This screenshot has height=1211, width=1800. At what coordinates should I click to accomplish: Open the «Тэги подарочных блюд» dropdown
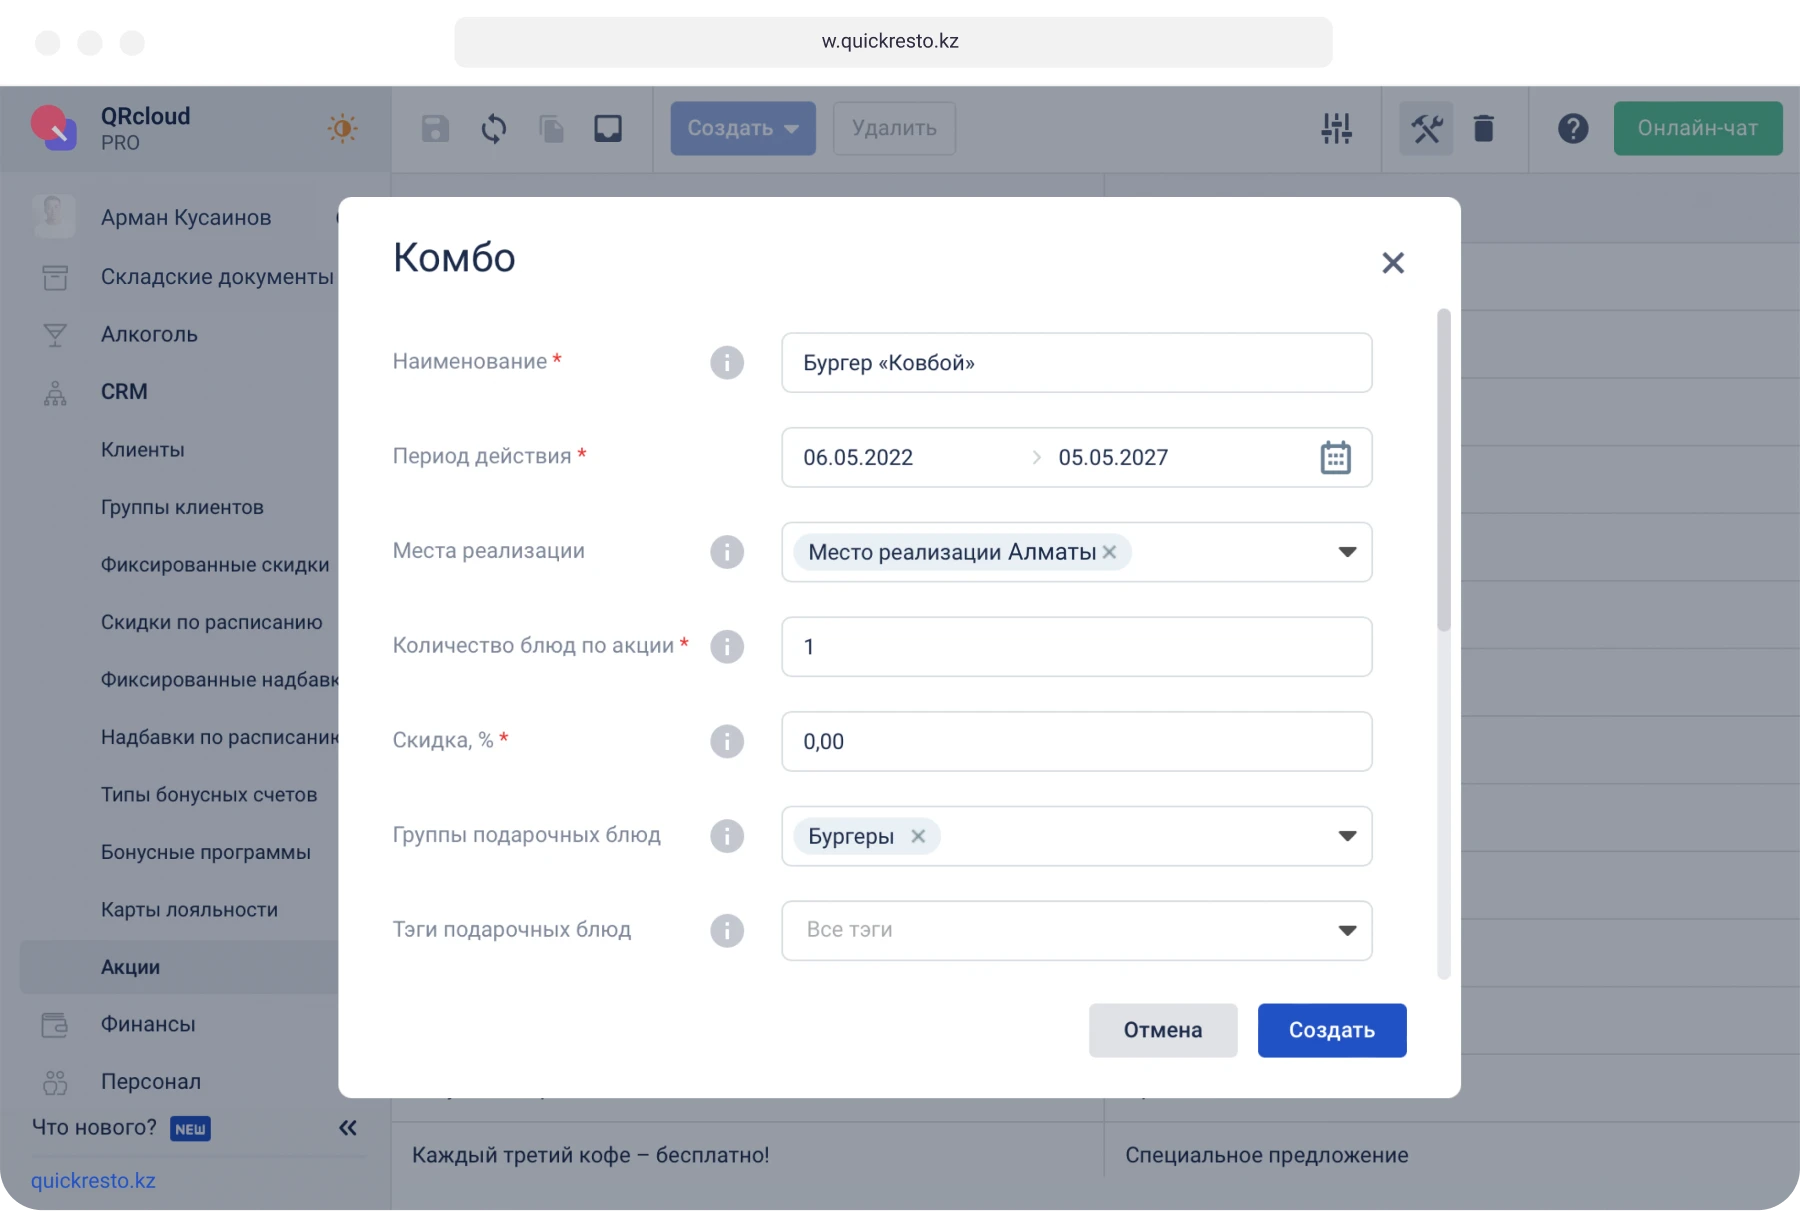pos(1348,930)
